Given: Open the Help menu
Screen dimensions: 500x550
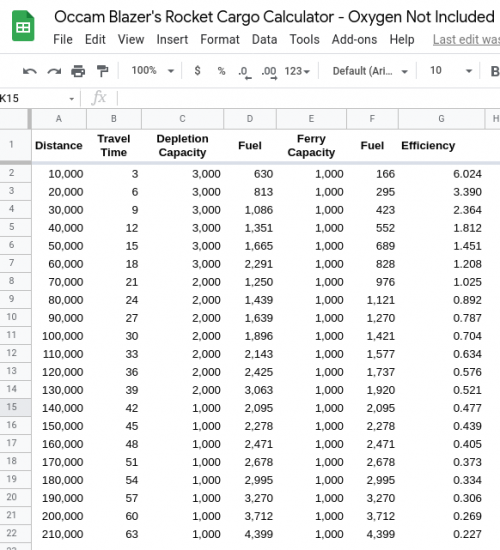Looking at the screenshot, I should (x=402, y=40).
